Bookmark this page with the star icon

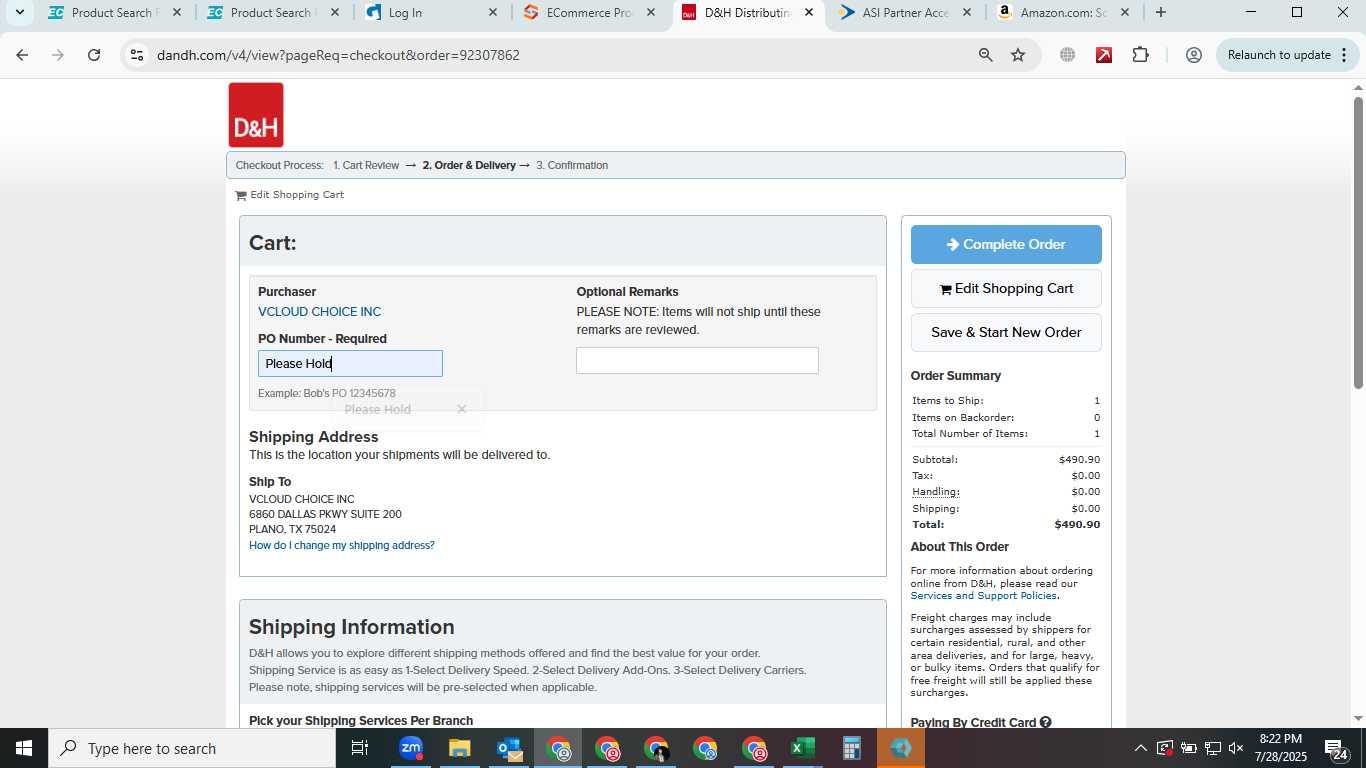point(1018,55)
